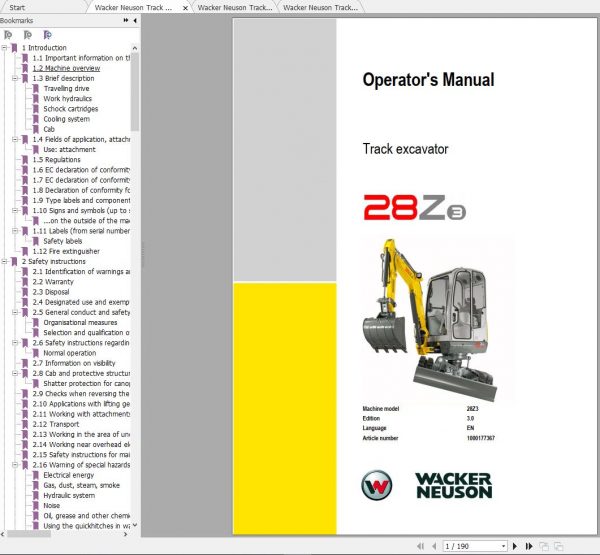Viewport: 600px width, 555px height.
Task: Open 1.5 Regulations bookmark
Action: click(x=56, y=160)
